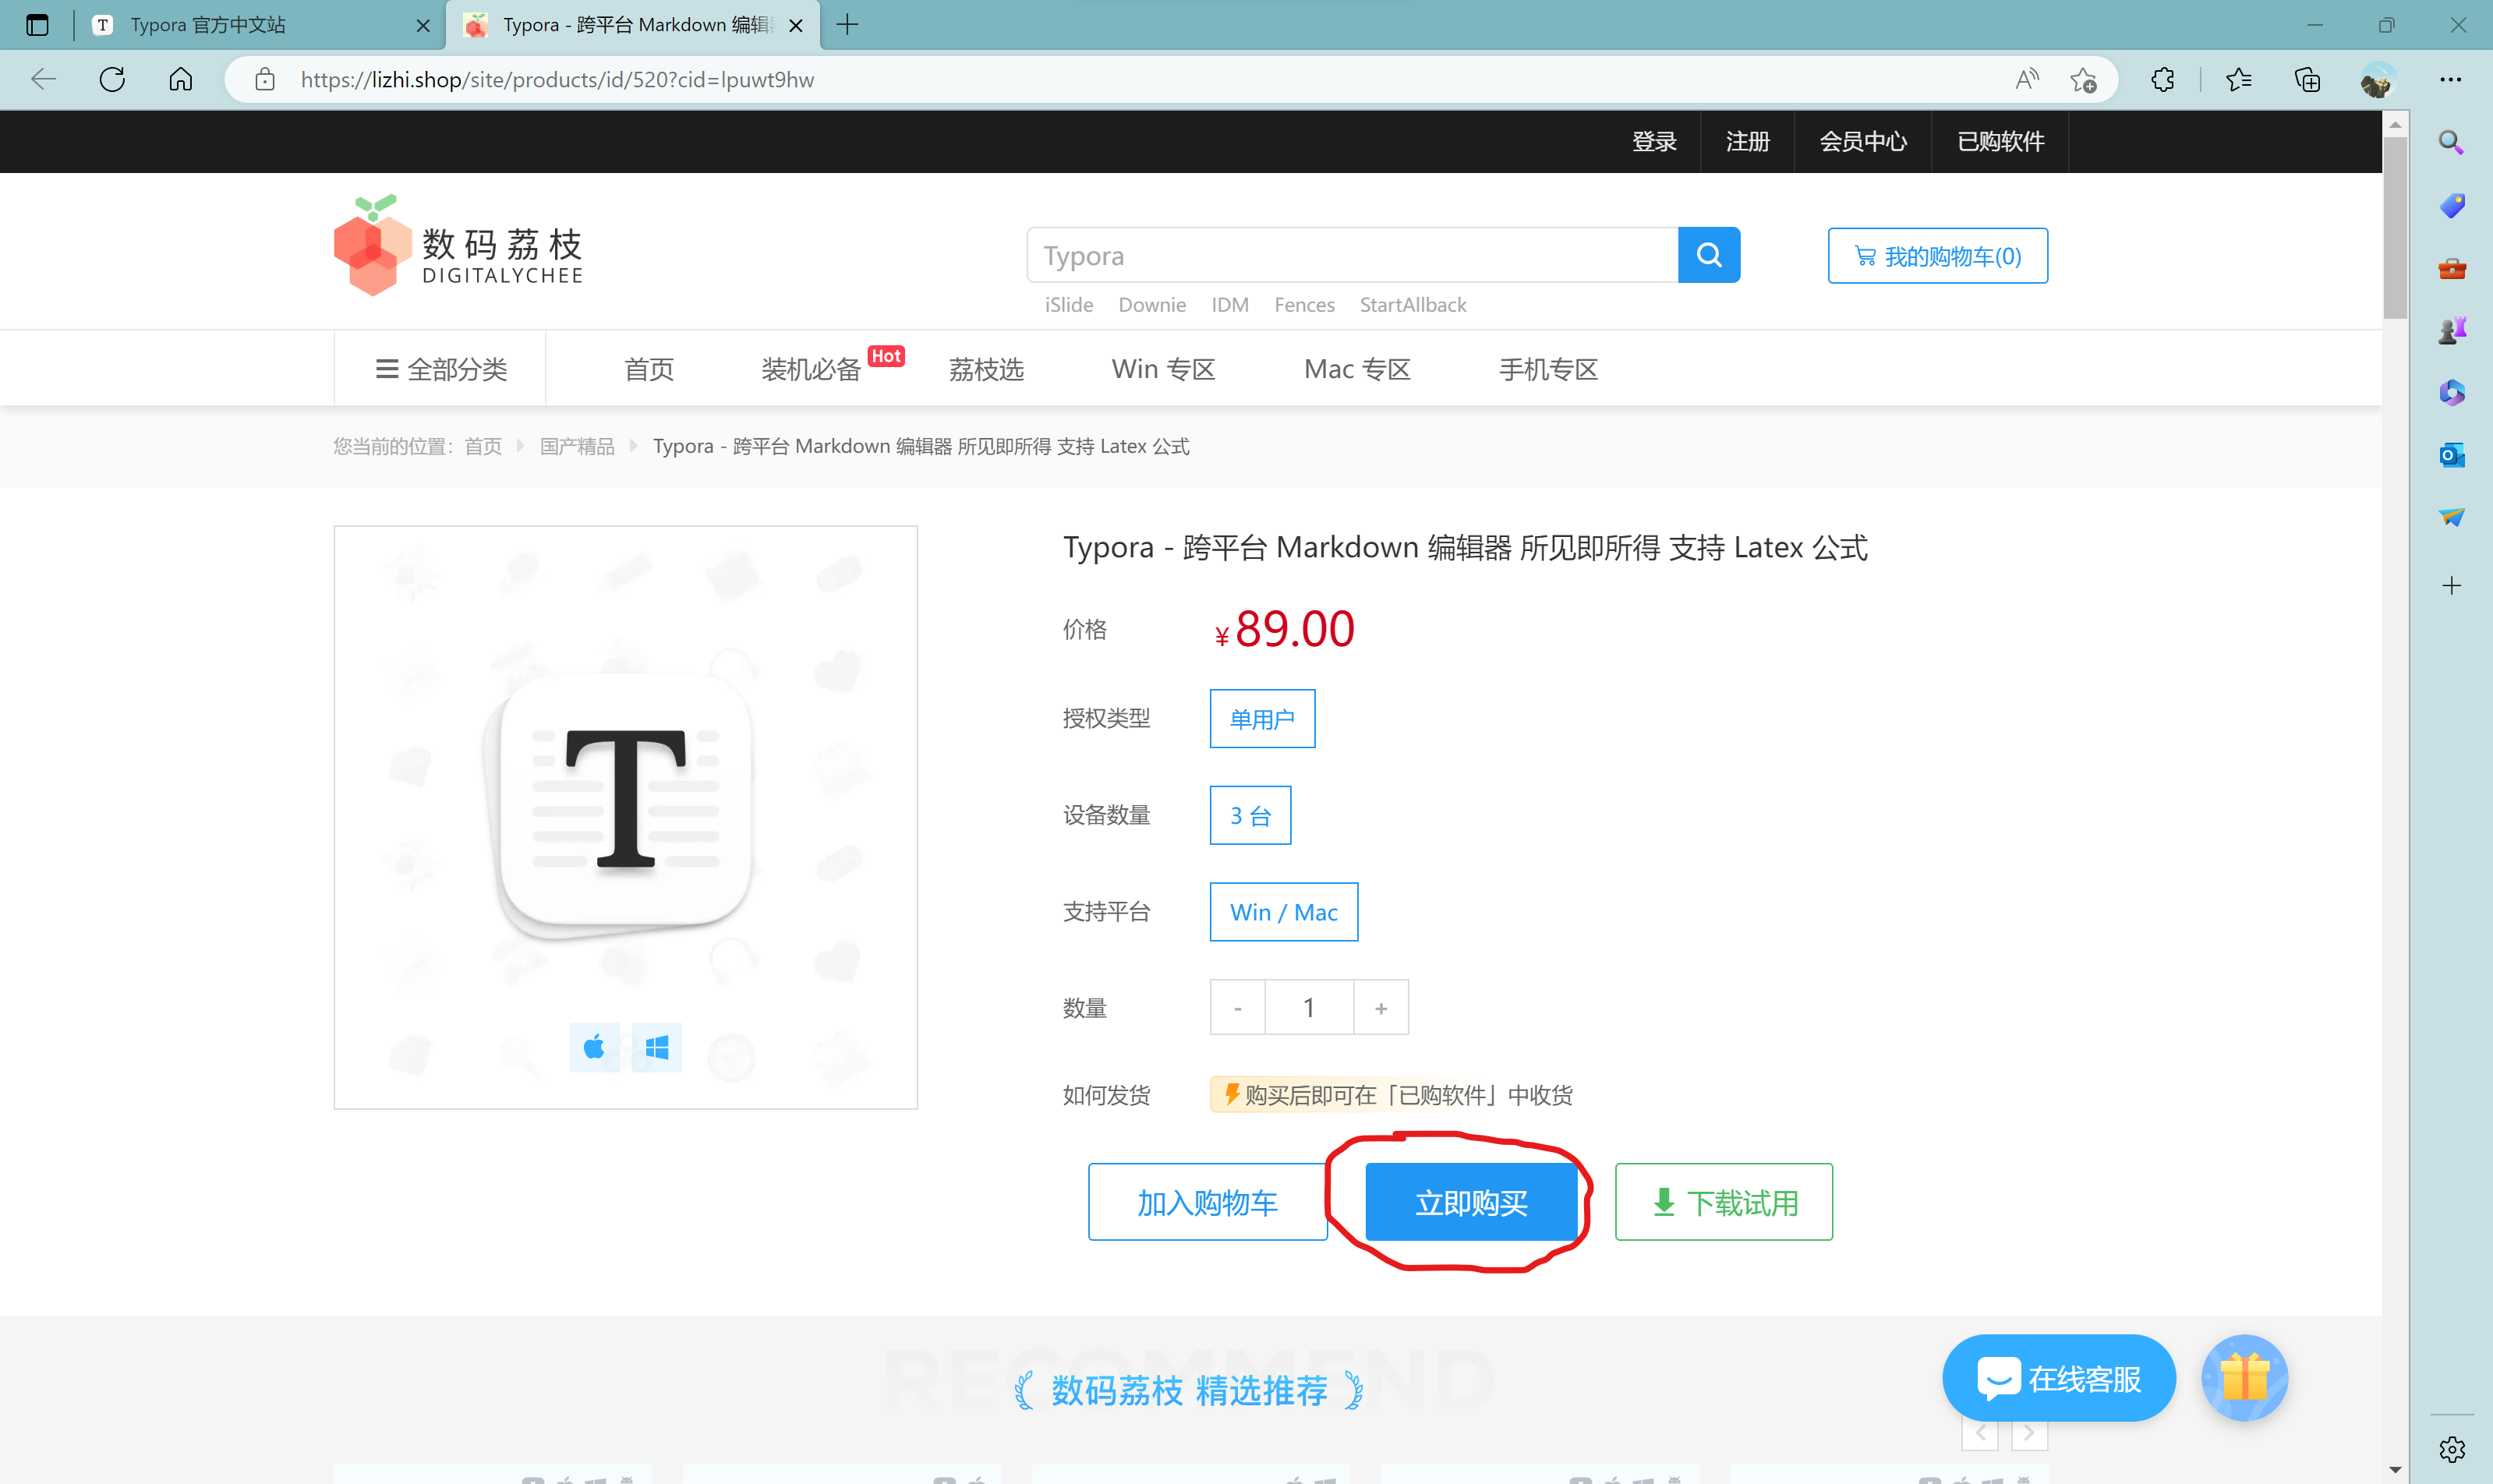Click the circled 立即购买 buy now button

(x=1470, y=1202)
